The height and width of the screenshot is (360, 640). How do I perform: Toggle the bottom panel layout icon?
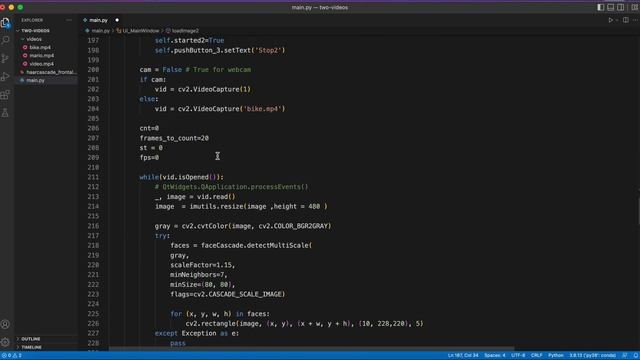click(x=611, y=7)
